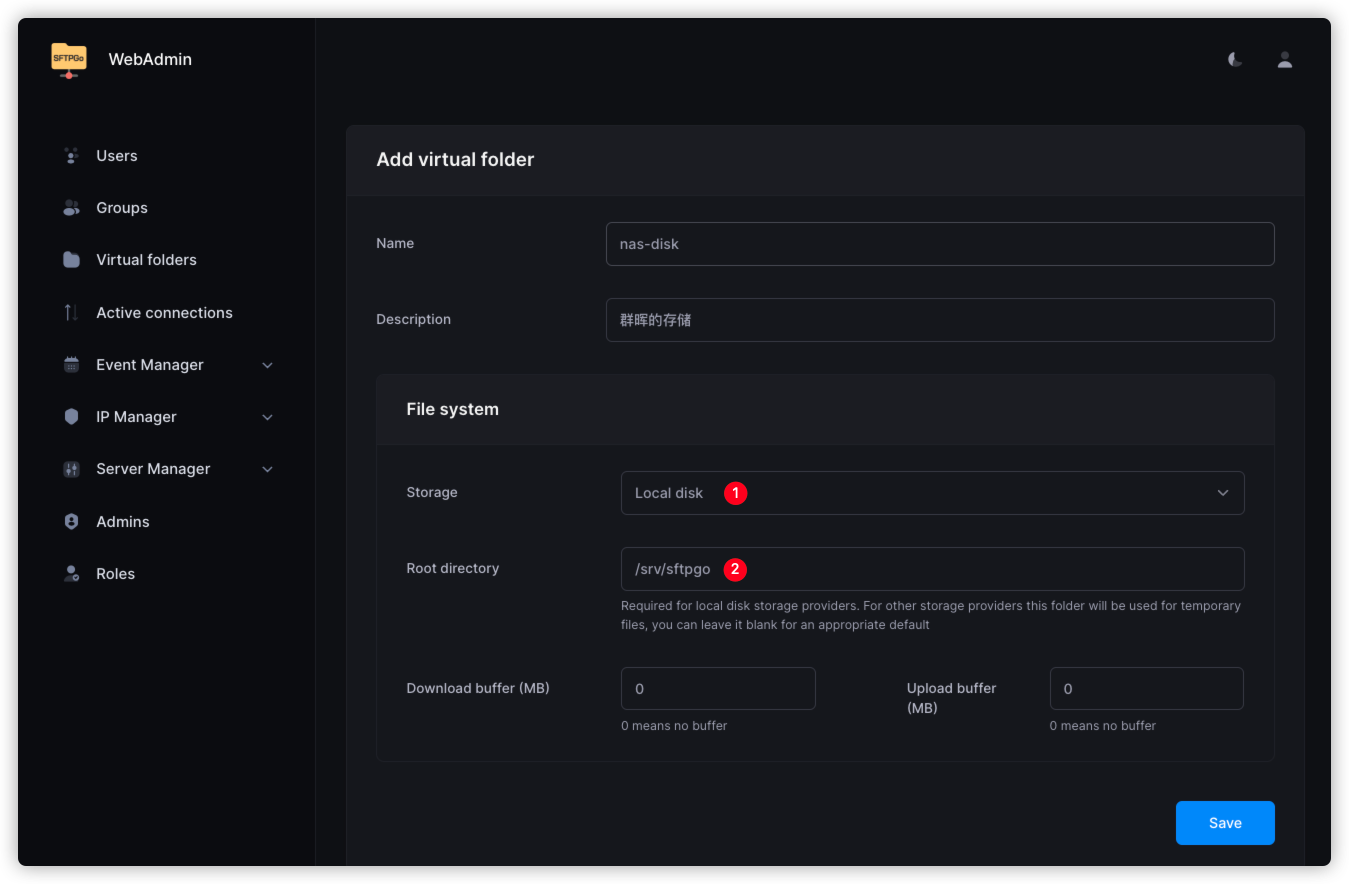Click the Groups sidebar icon
Image resolution: width=1349 pixels, height=884 pixels.
pyautogui.click(x=71, y=208)
